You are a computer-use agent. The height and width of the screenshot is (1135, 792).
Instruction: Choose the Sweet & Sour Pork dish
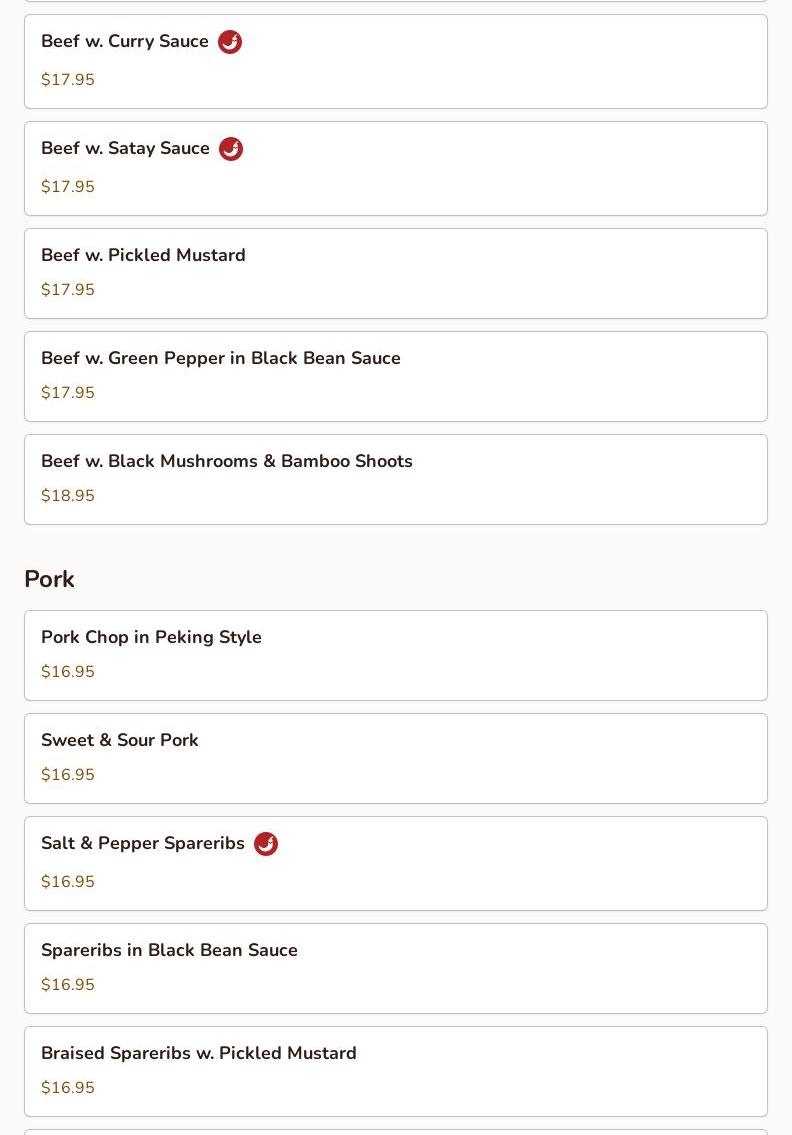click(120, 741)
